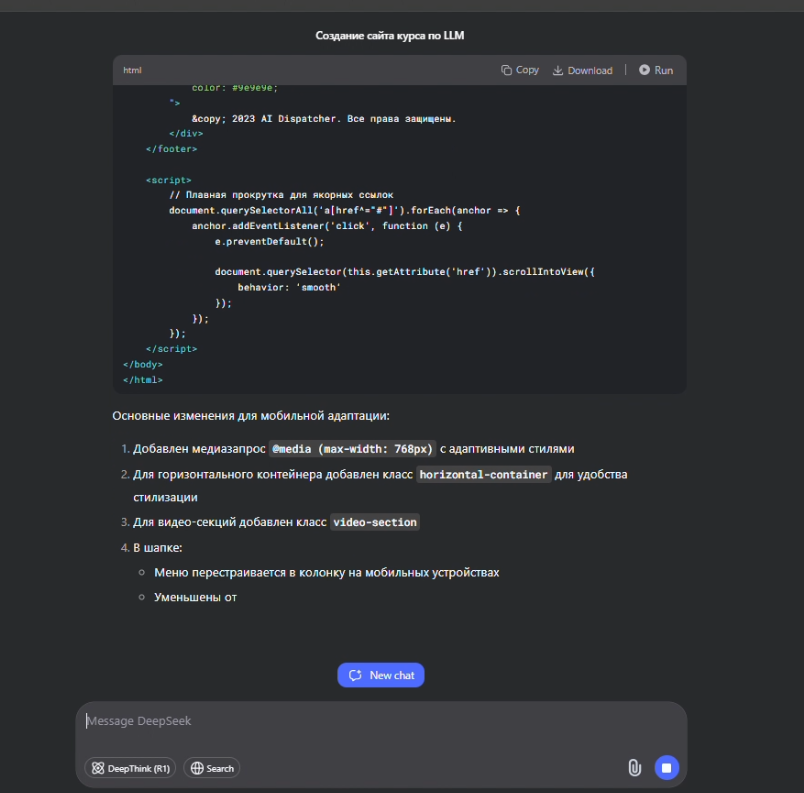Attach a file with the paperclip icon
The image size is (804, 793).
pos(634,767)
